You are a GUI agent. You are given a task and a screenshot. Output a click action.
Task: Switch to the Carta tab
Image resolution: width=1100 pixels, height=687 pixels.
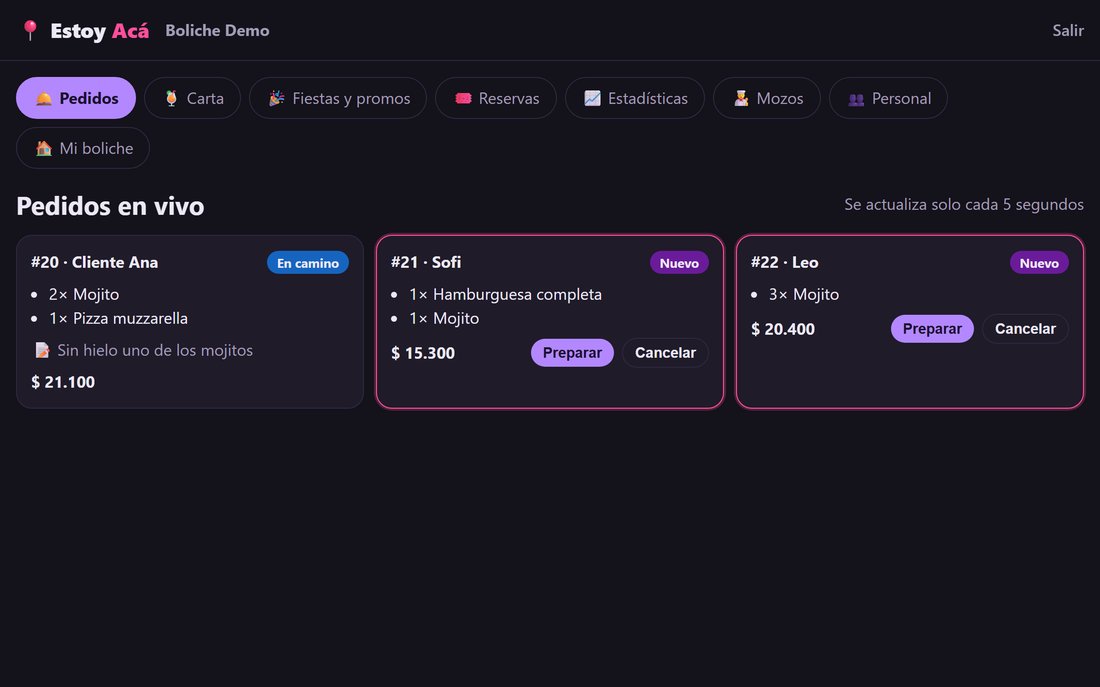point(192,98)
